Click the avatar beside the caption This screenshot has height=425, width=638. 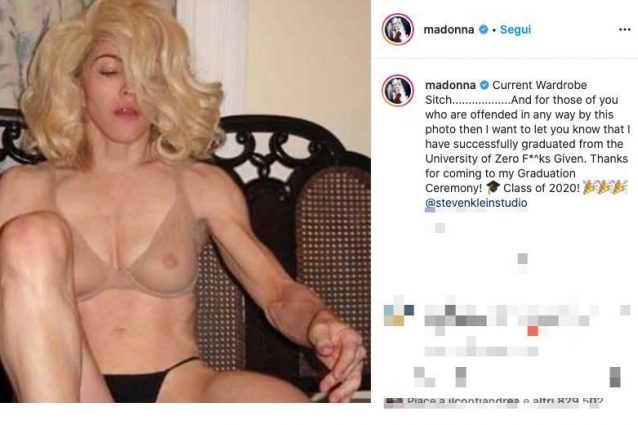click(398, 90)
